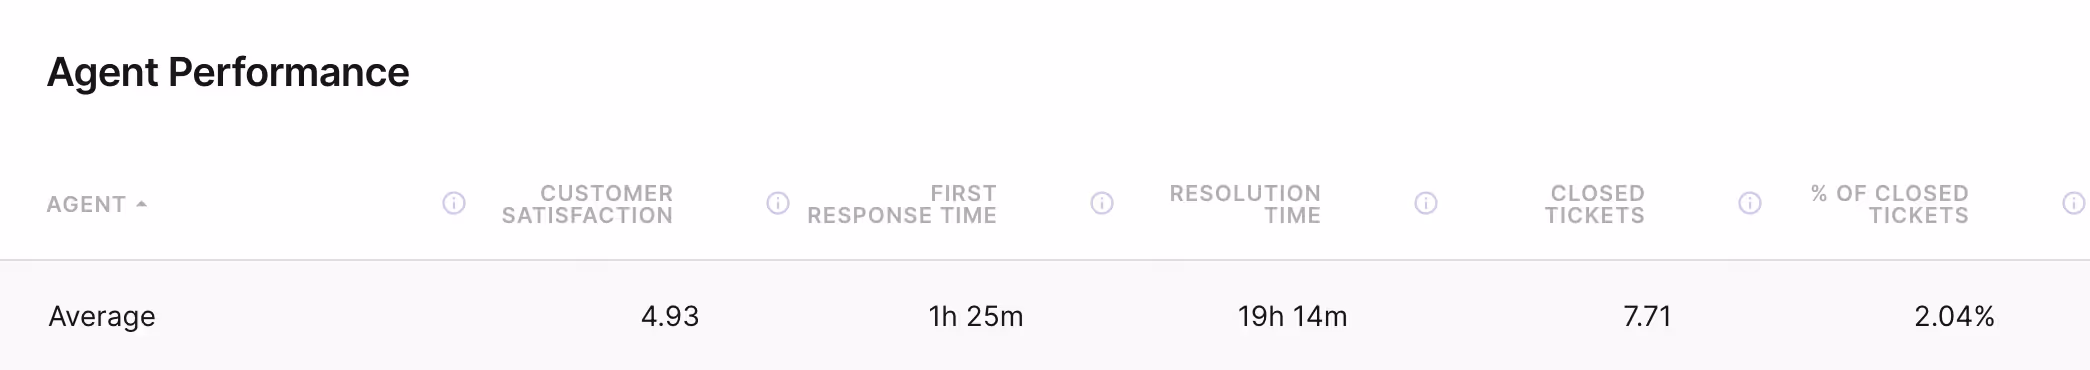Open the info icon following % of Closed Tickets

[2074, 204]
